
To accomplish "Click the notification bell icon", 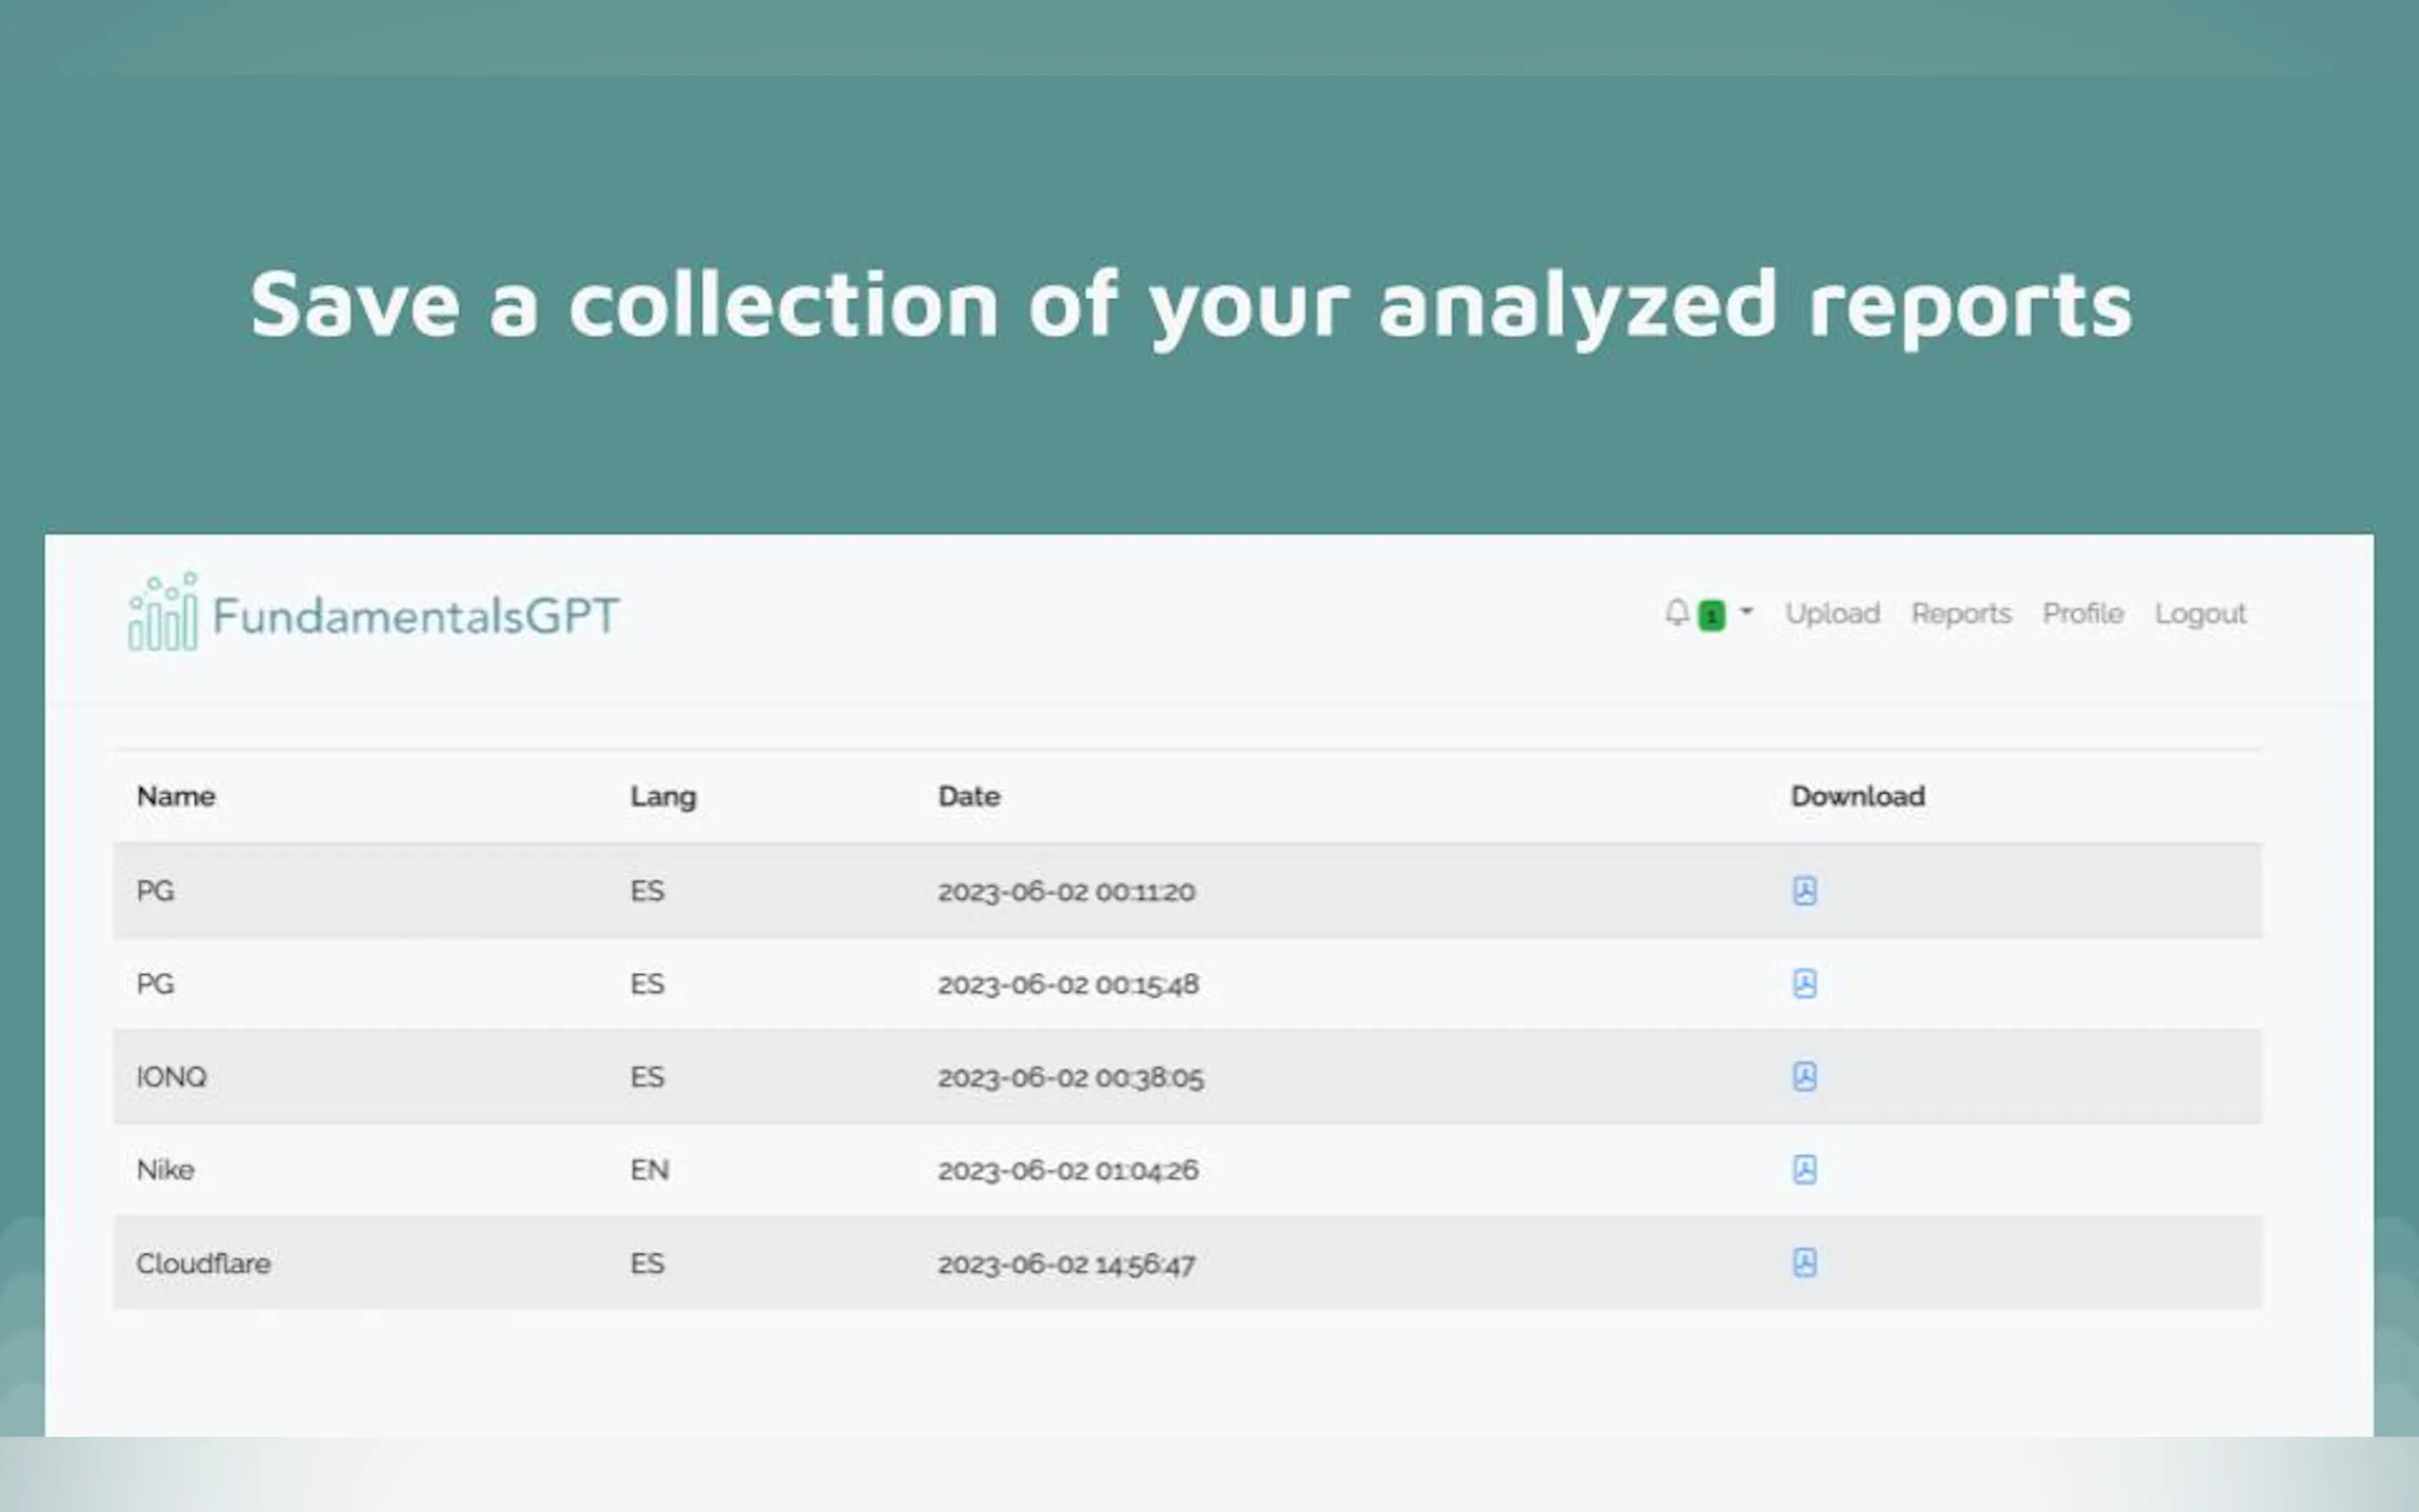I will click(x=1677, y=612).
